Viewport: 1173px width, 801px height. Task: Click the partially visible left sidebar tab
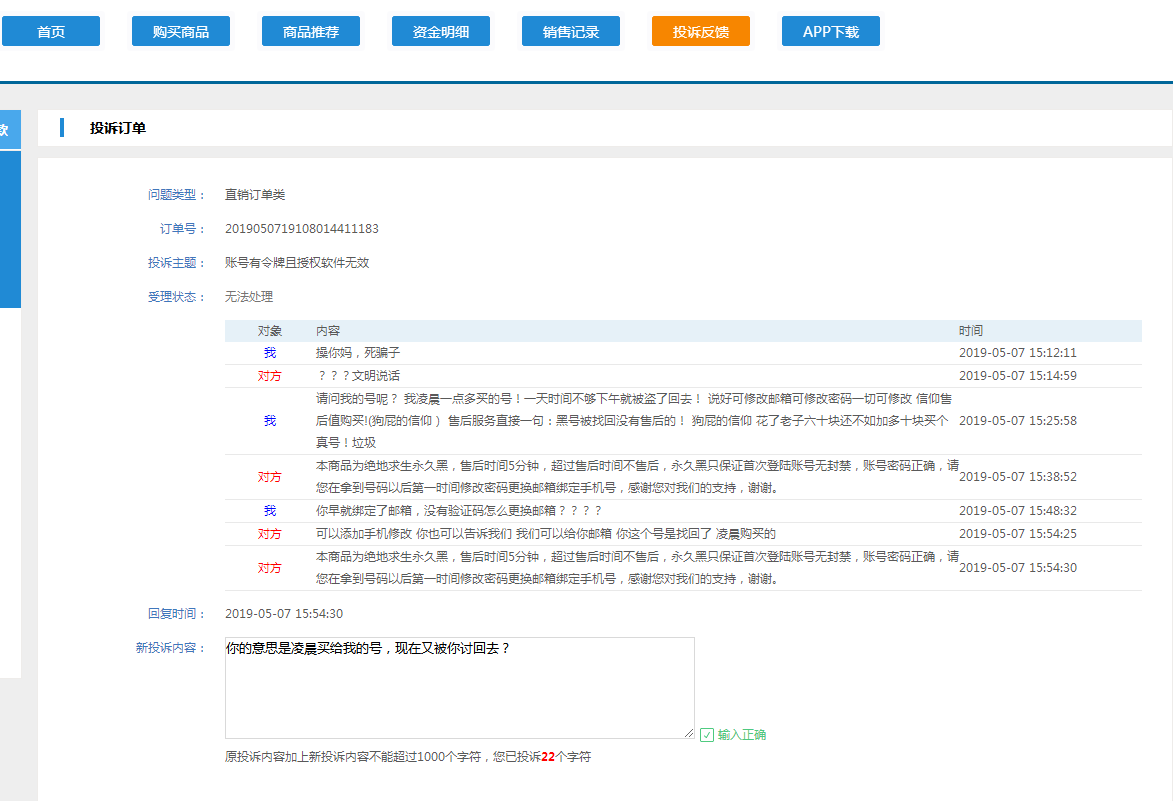tap(10, 130)
